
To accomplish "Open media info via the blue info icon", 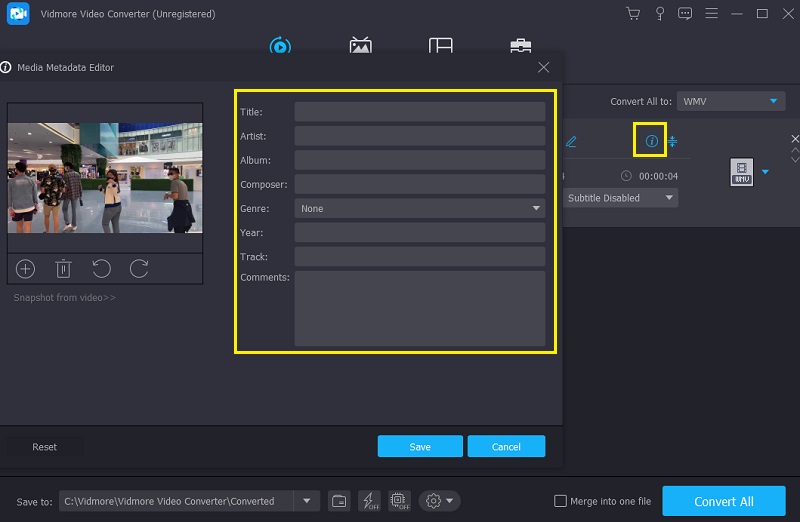I will (652, 142).
